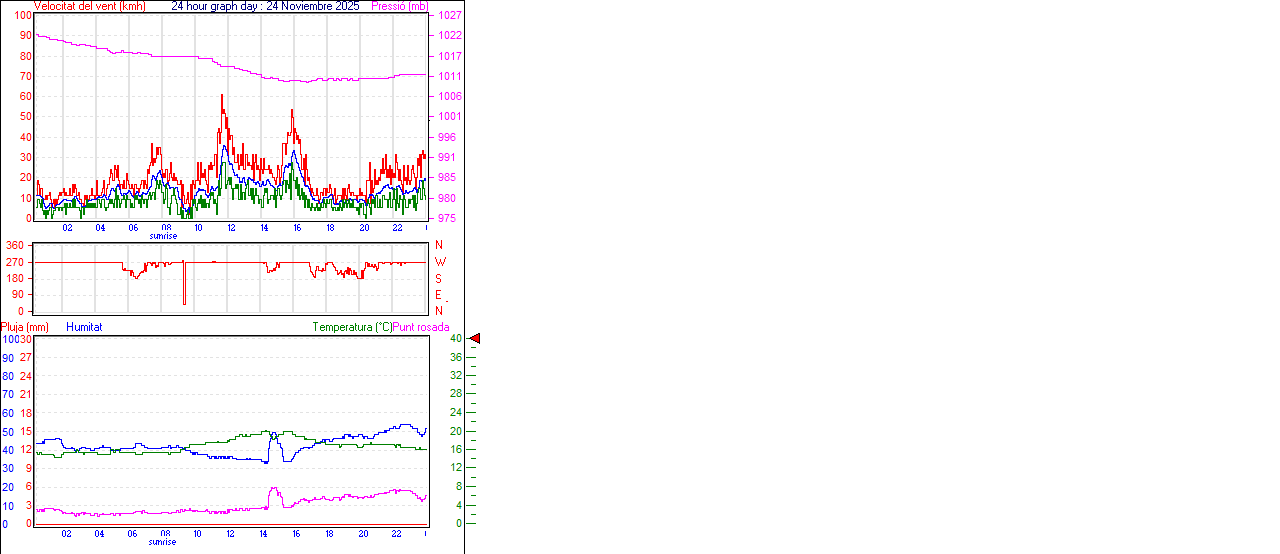
Task: Click the 'Pressió (mb)' legend label
Action: (x=398, y=6)
